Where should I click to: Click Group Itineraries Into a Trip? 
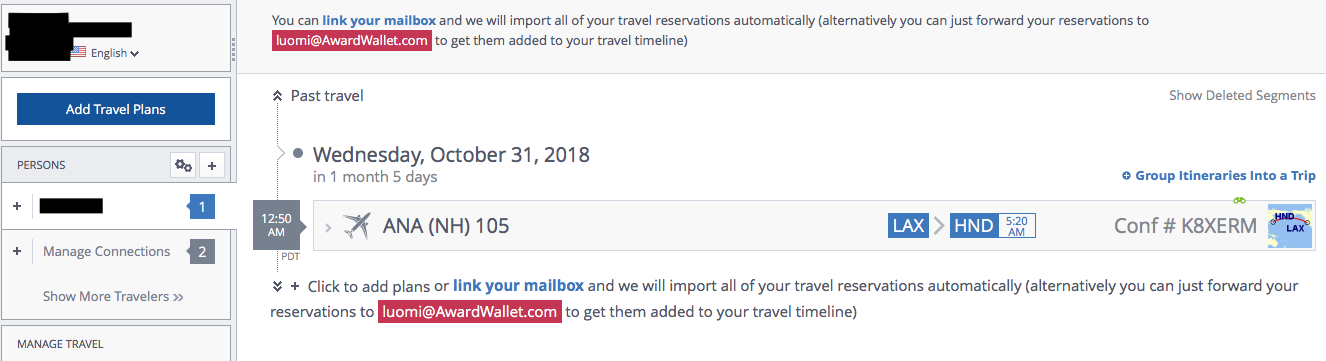point(1219,176)
